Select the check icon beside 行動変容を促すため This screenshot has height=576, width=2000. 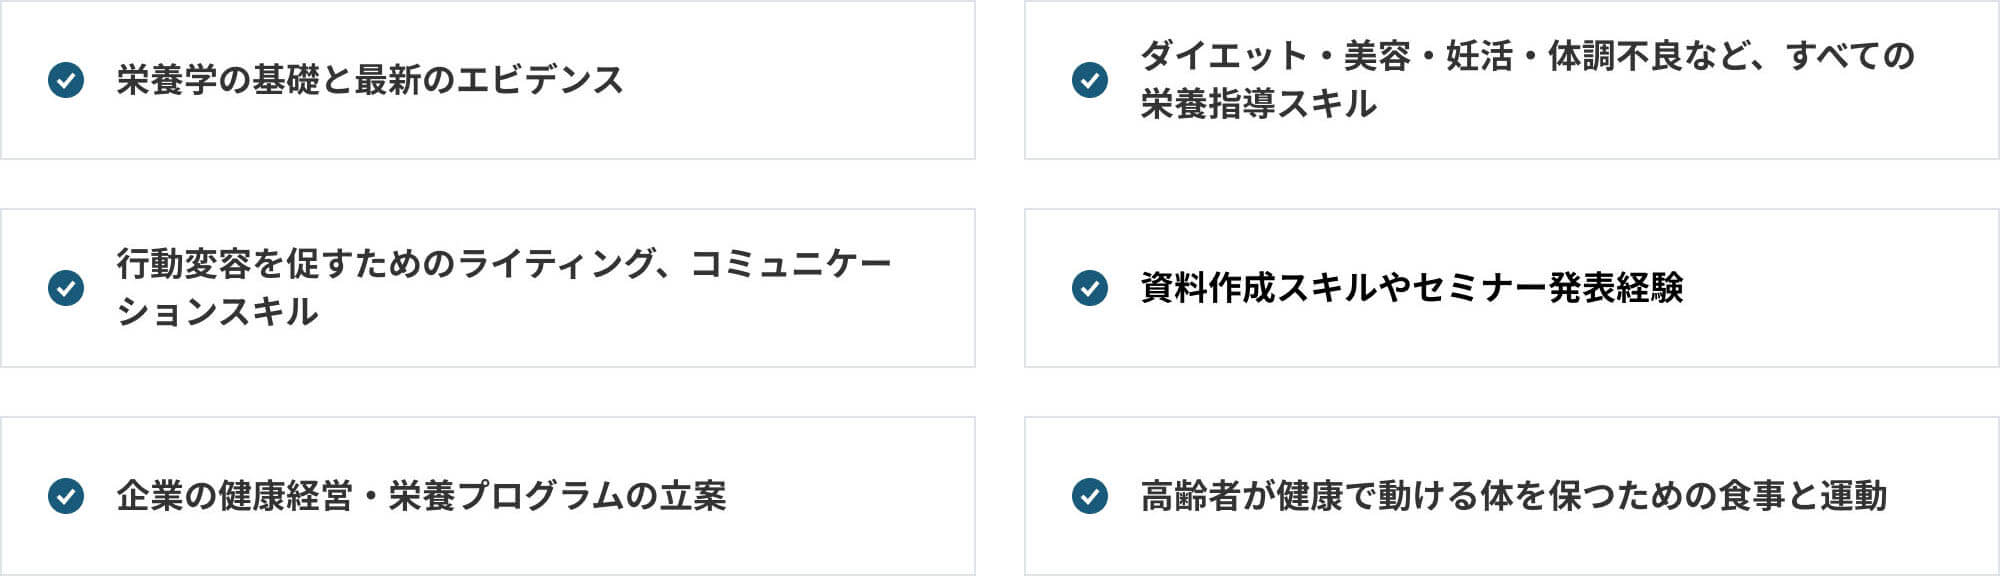point(66,288)
